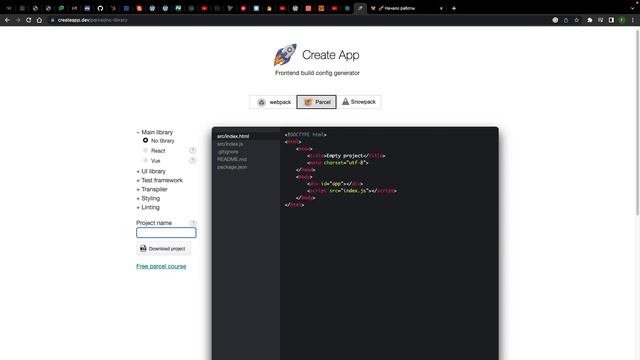Open the tab search chevron
The width and height of the screenshot is (640, 360).
tap(633, 8)
